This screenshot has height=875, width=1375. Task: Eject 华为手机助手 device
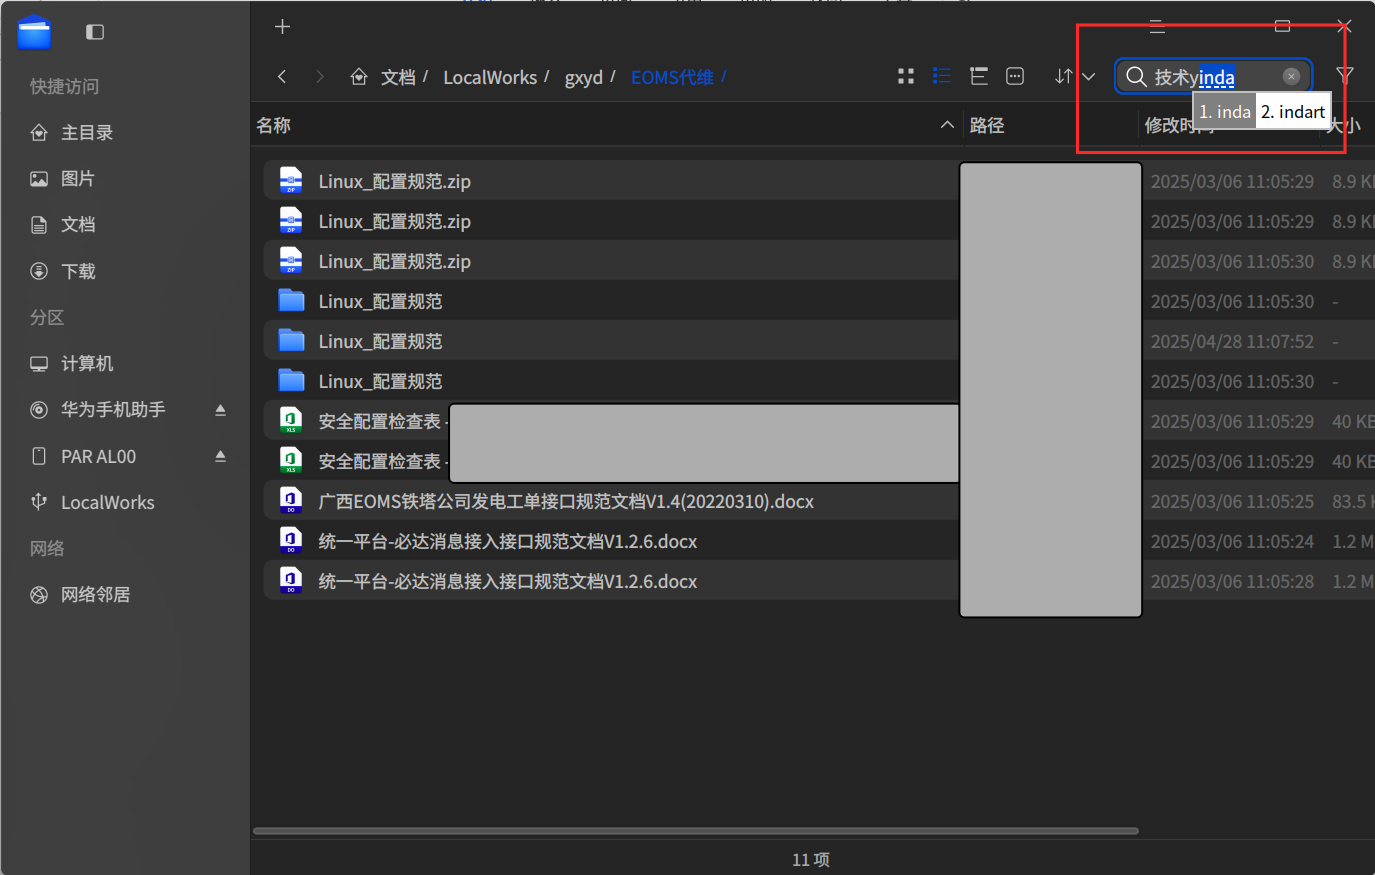point(220,410)
